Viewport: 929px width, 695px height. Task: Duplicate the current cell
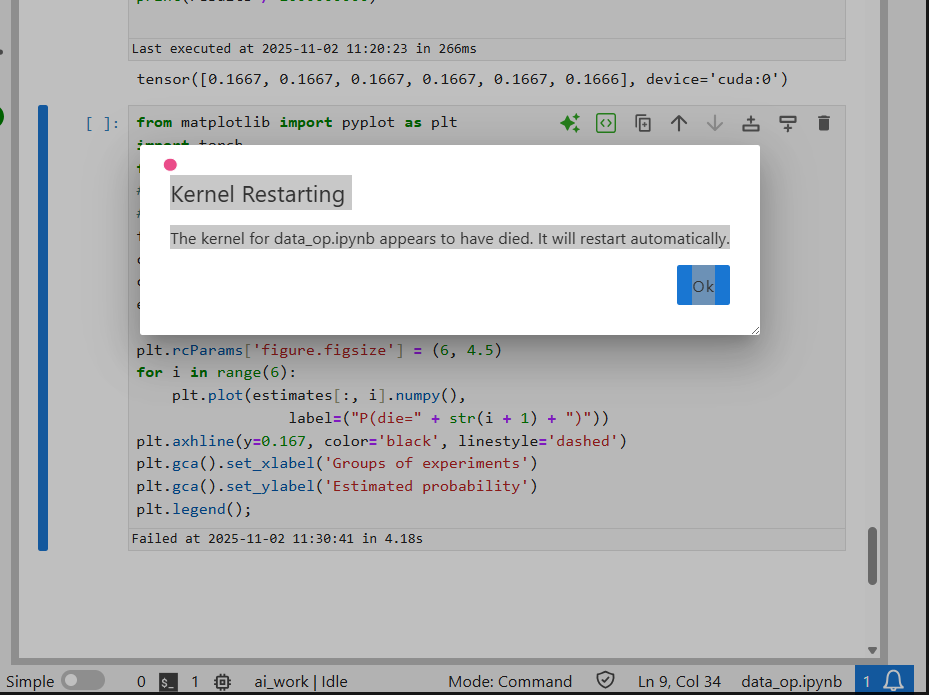coord(642,122)
